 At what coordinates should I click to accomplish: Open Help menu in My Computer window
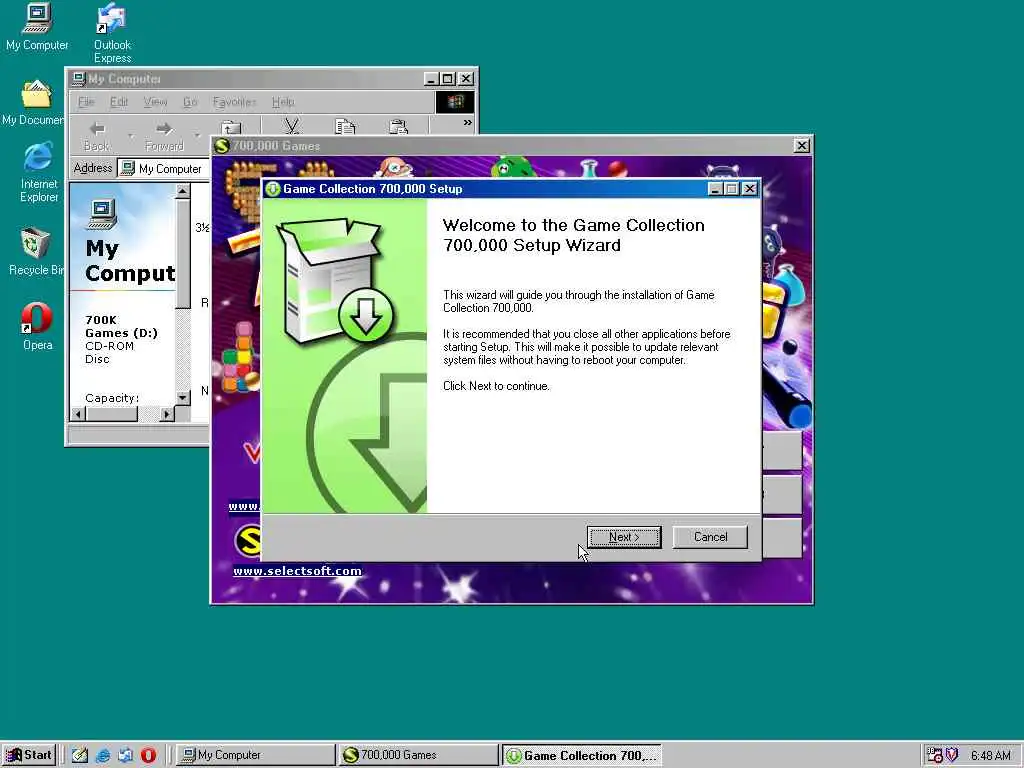click(x=283, y=102)
